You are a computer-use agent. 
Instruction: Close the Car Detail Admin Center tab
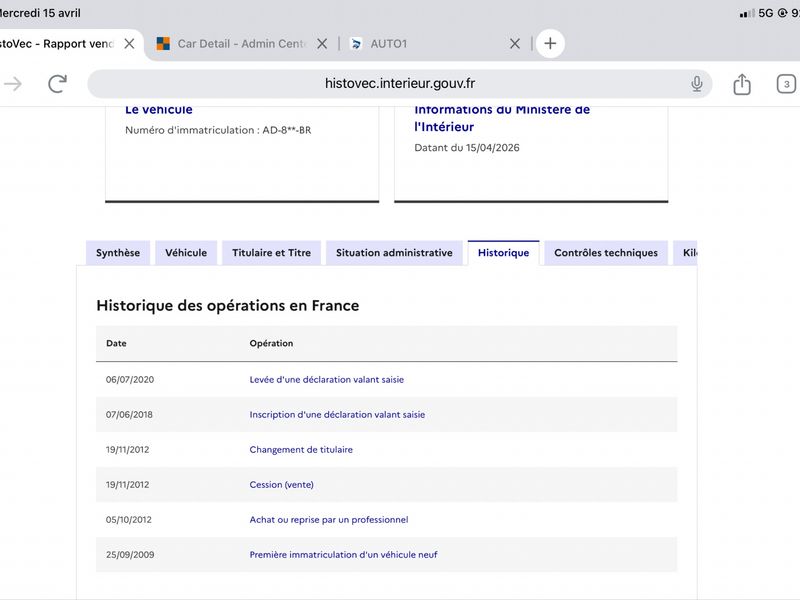coord(322,44)
